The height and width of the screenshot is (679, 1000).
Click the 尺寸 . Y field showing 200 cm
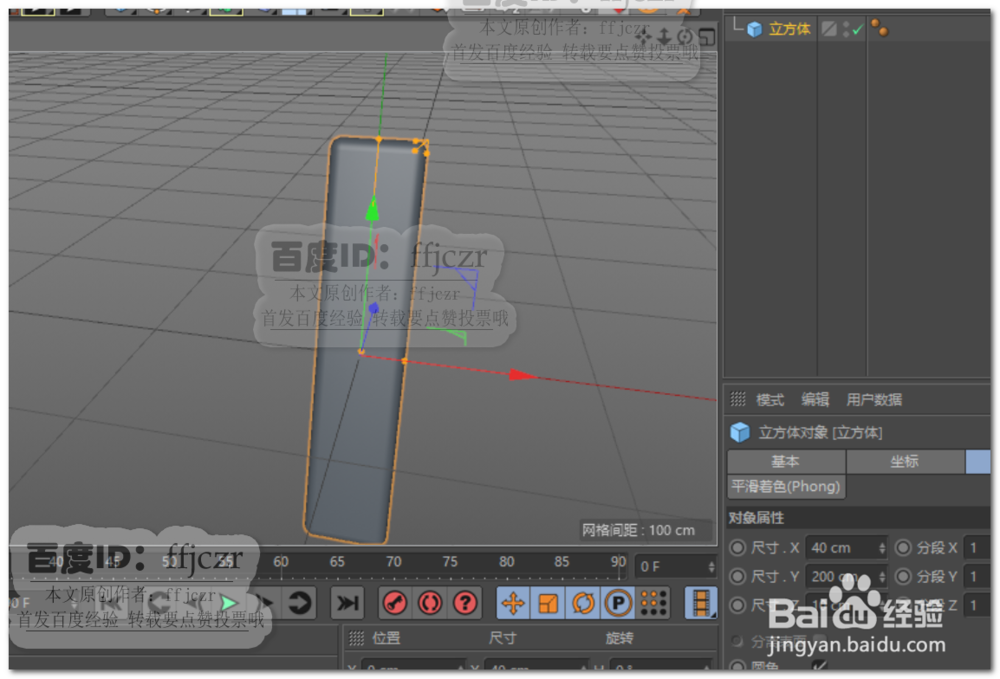(x=846, y=576)
